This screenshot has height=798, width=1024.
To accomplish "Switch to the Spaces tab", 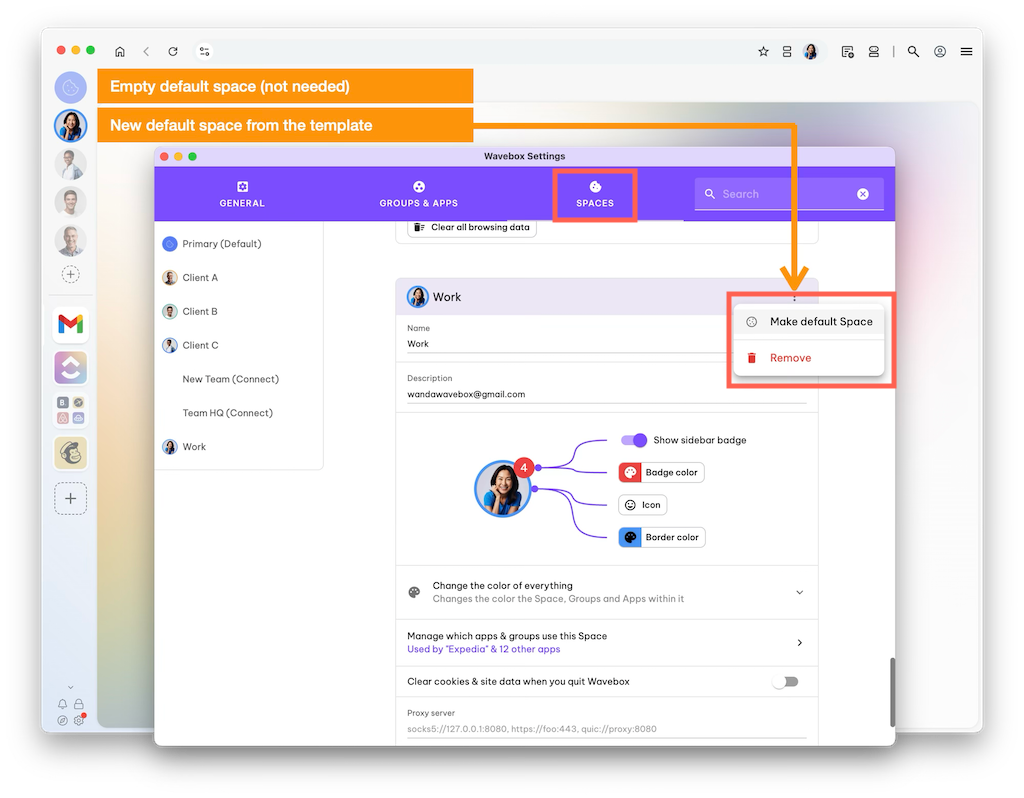I will pos(595,195).
